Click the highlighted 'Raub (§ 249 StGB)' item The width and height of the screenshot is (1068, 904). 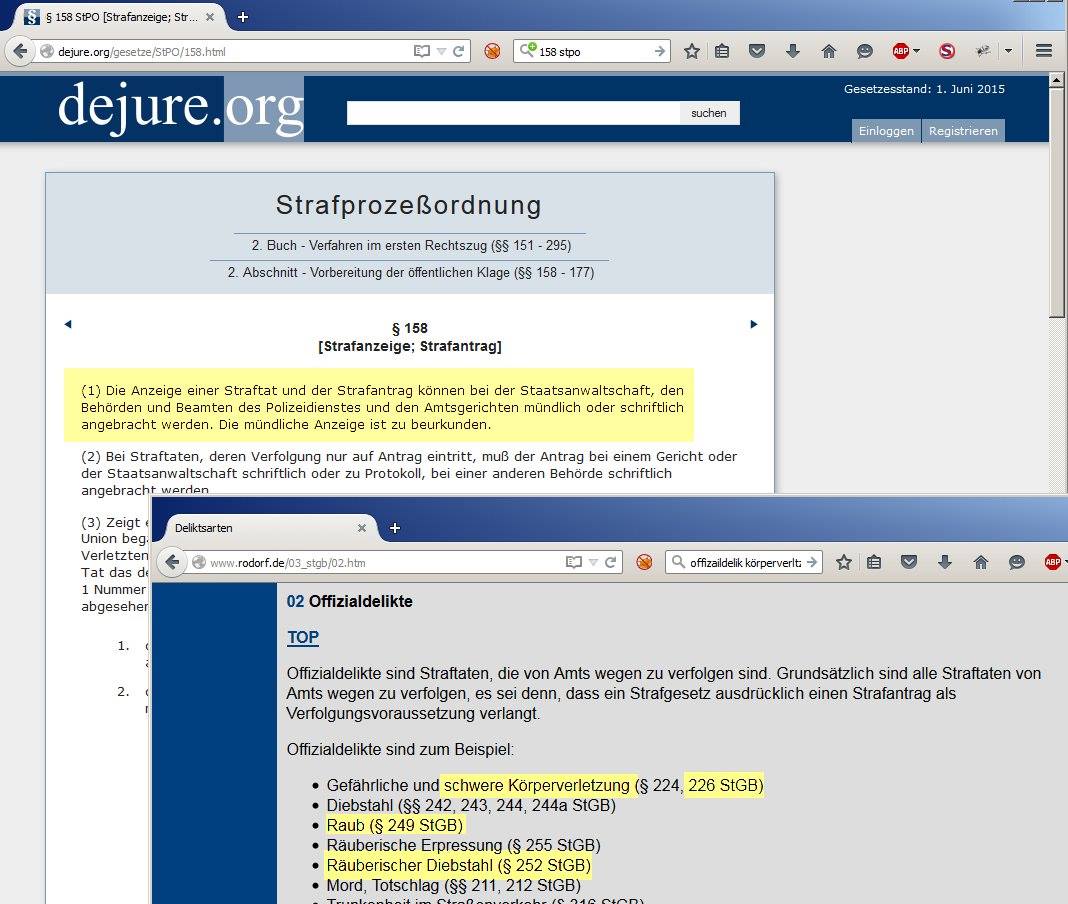pyautogui.click(x=394, y=826)
